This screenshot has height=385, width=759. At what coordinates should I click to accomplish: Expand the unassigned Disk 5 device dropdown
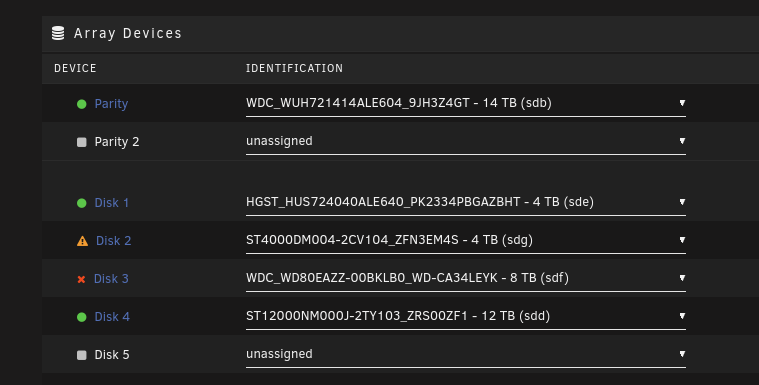click(x=466, y=354)
